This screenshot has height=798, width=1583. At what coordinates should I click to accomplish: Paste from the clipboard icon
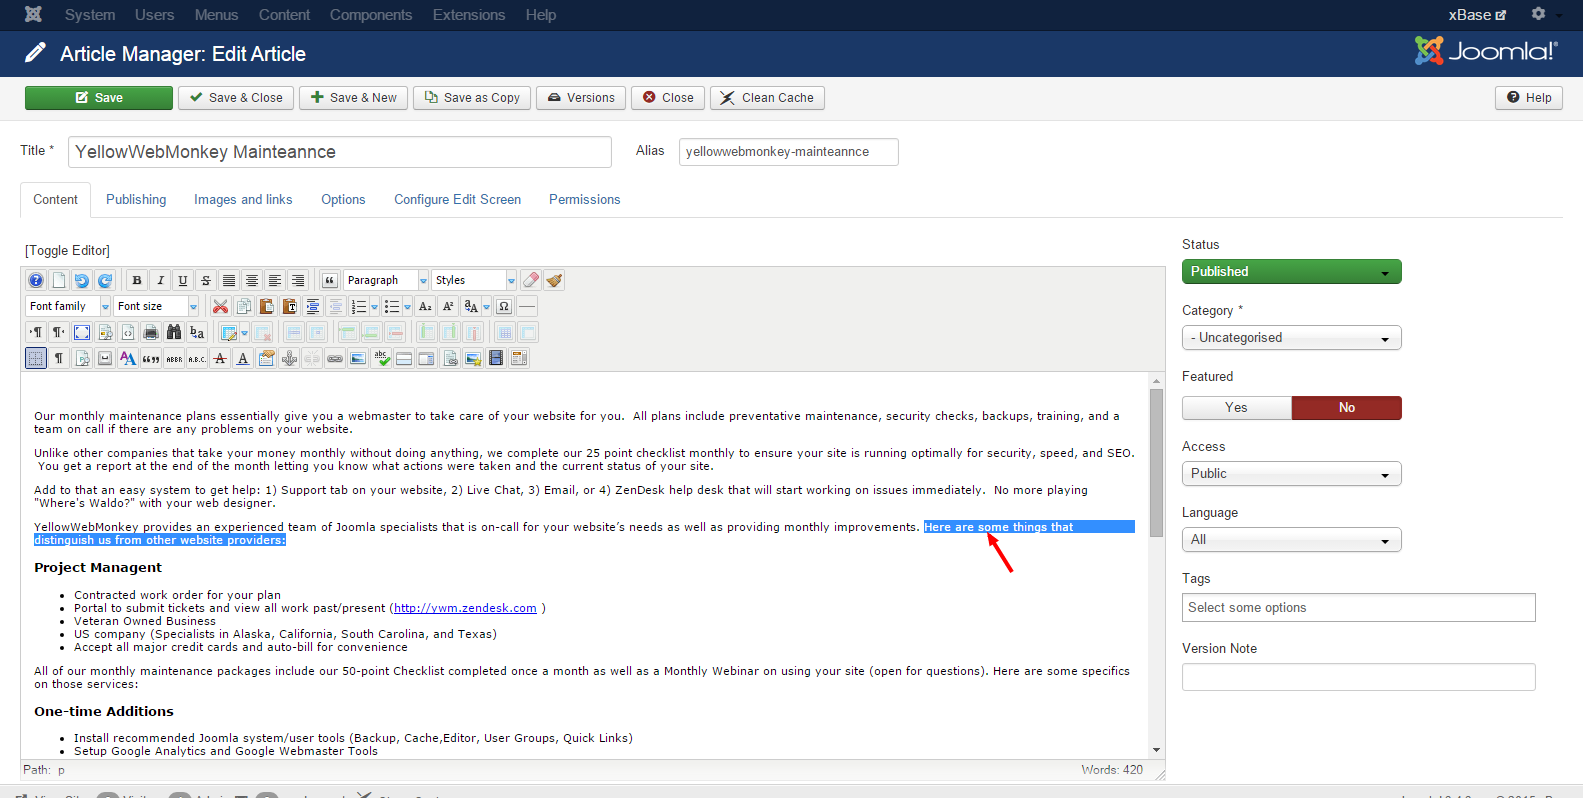point(267,306)
